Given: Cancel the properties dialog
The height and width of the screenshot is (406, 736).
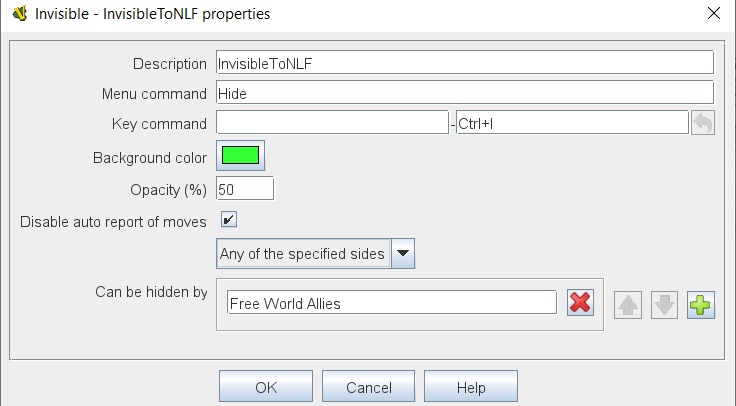Looking at the screenshot, I should click(369, 387).
